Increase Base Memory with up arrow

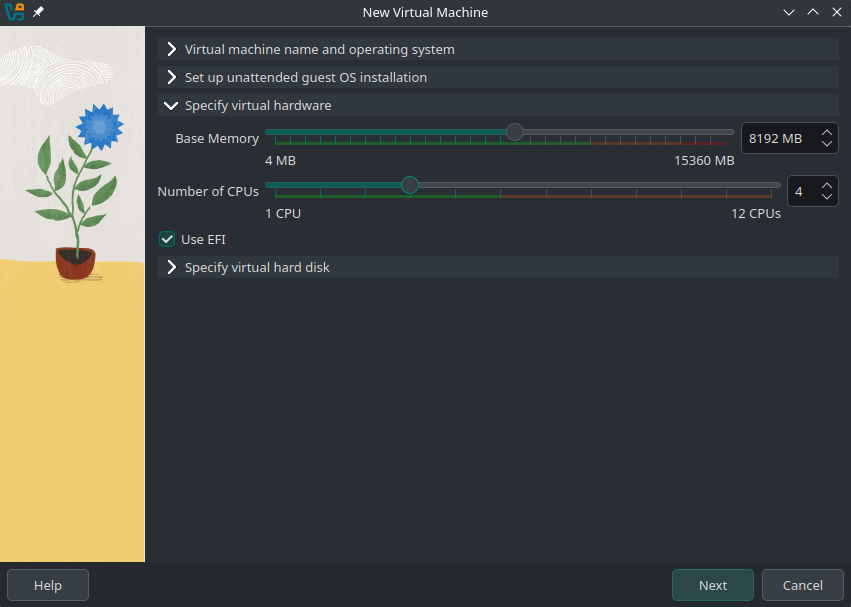pos(827,132)
